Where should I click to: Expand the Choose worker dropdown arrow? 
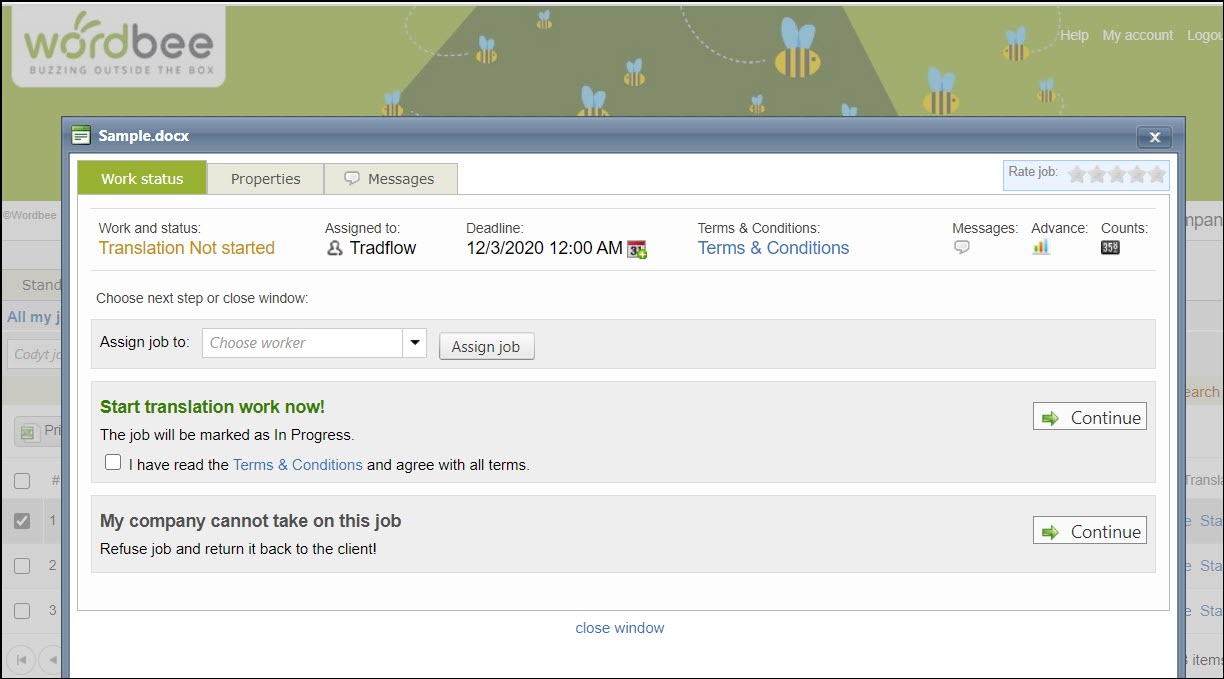(414, 343)
